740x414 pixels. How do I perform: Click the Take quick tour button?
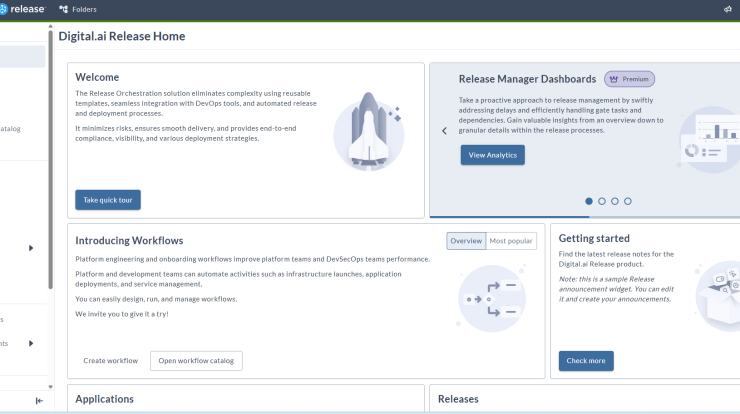[108, 200]
